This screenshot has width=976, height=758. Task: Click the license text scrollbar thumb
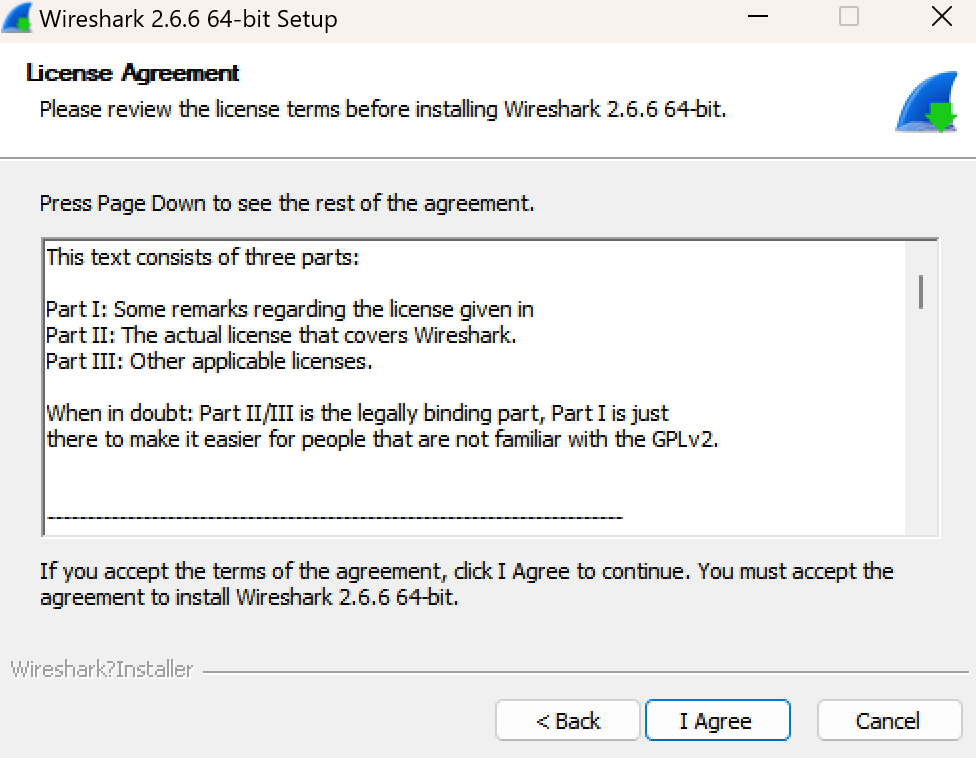[x=920, y=291]
